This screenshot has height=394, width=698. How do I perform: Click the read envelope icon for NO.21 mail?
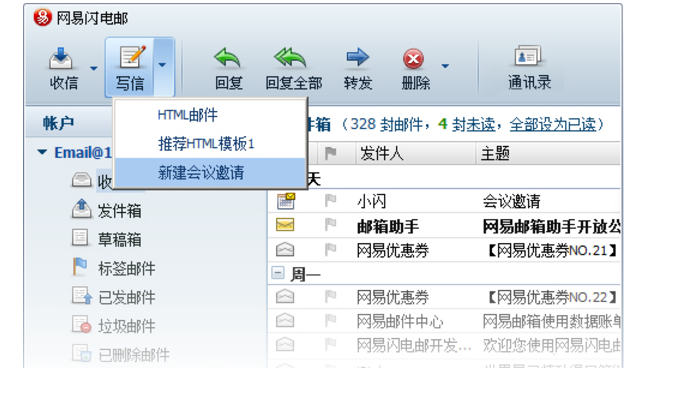point(285,249)
